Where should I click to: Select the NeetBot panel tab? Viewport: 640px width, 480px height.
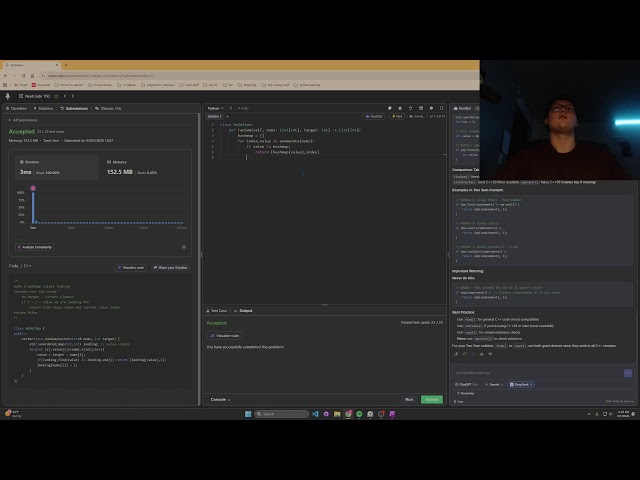pyautogui.click(x=462, y=109)
